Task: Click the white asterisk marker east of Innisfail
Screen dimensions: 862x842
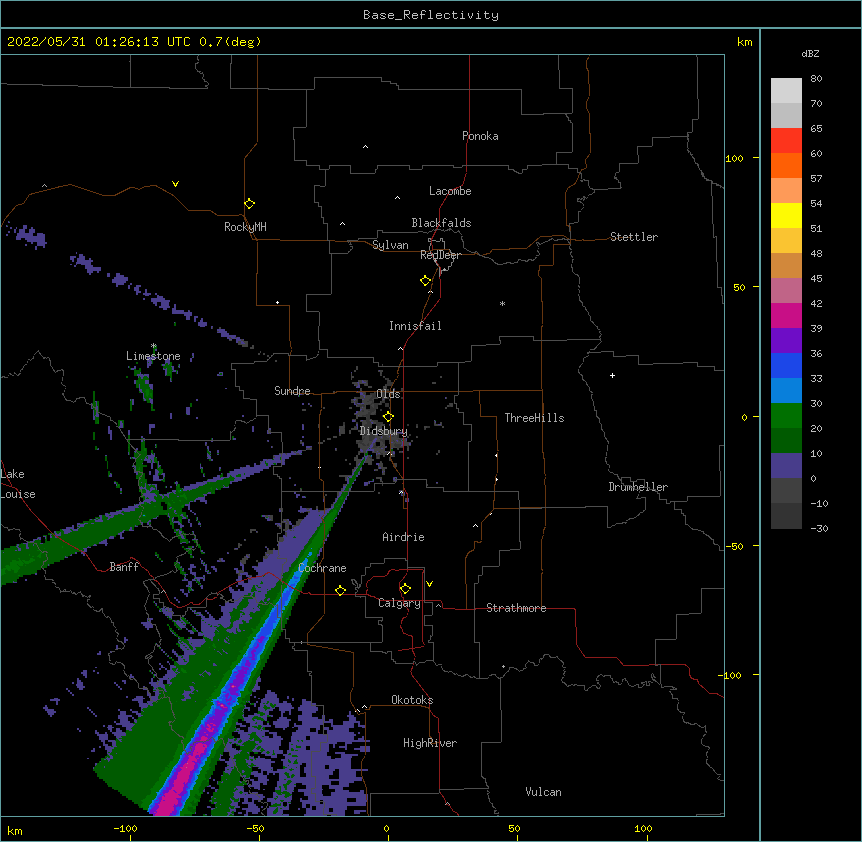Action: [x=502, y=303]
